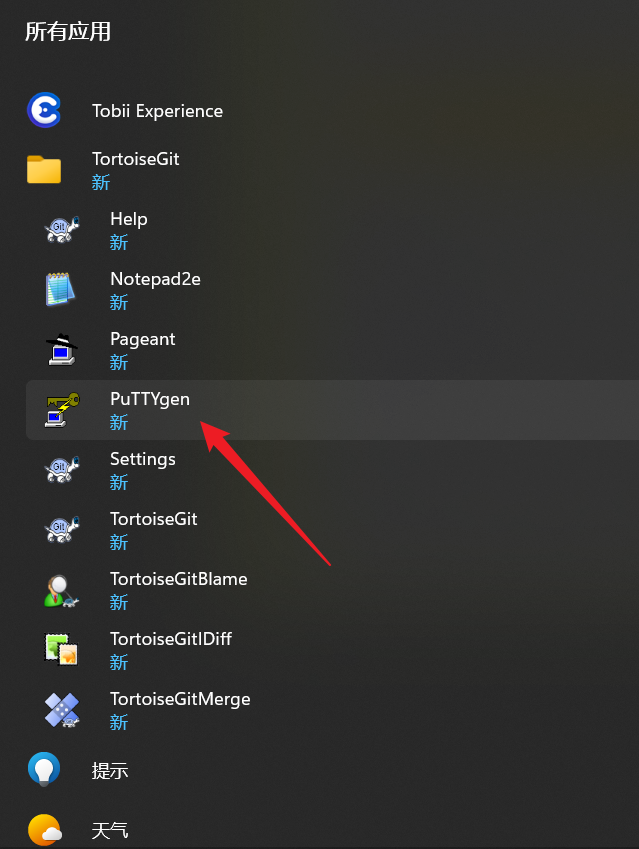
Task: Select the Notepad2e text label
Action: coord(155,279)
